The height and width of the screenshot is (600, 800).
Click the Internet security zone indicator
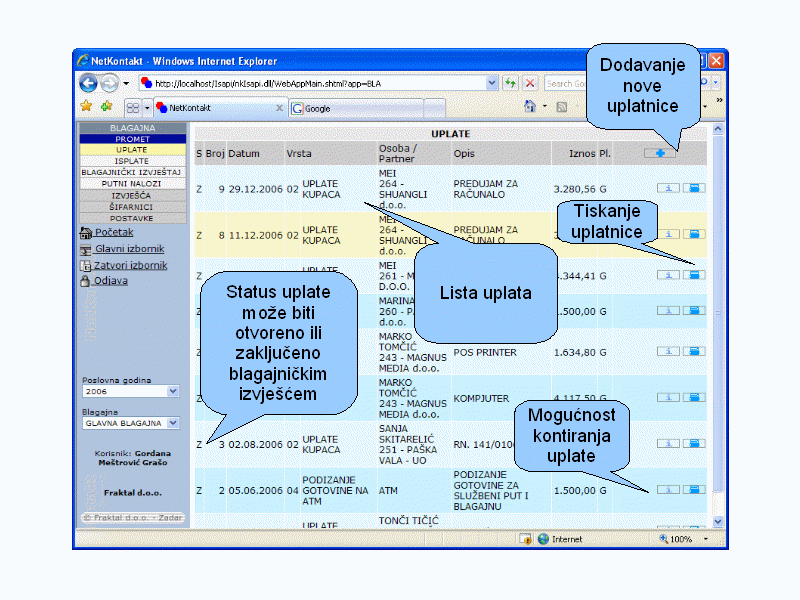[x=560, y=539]
